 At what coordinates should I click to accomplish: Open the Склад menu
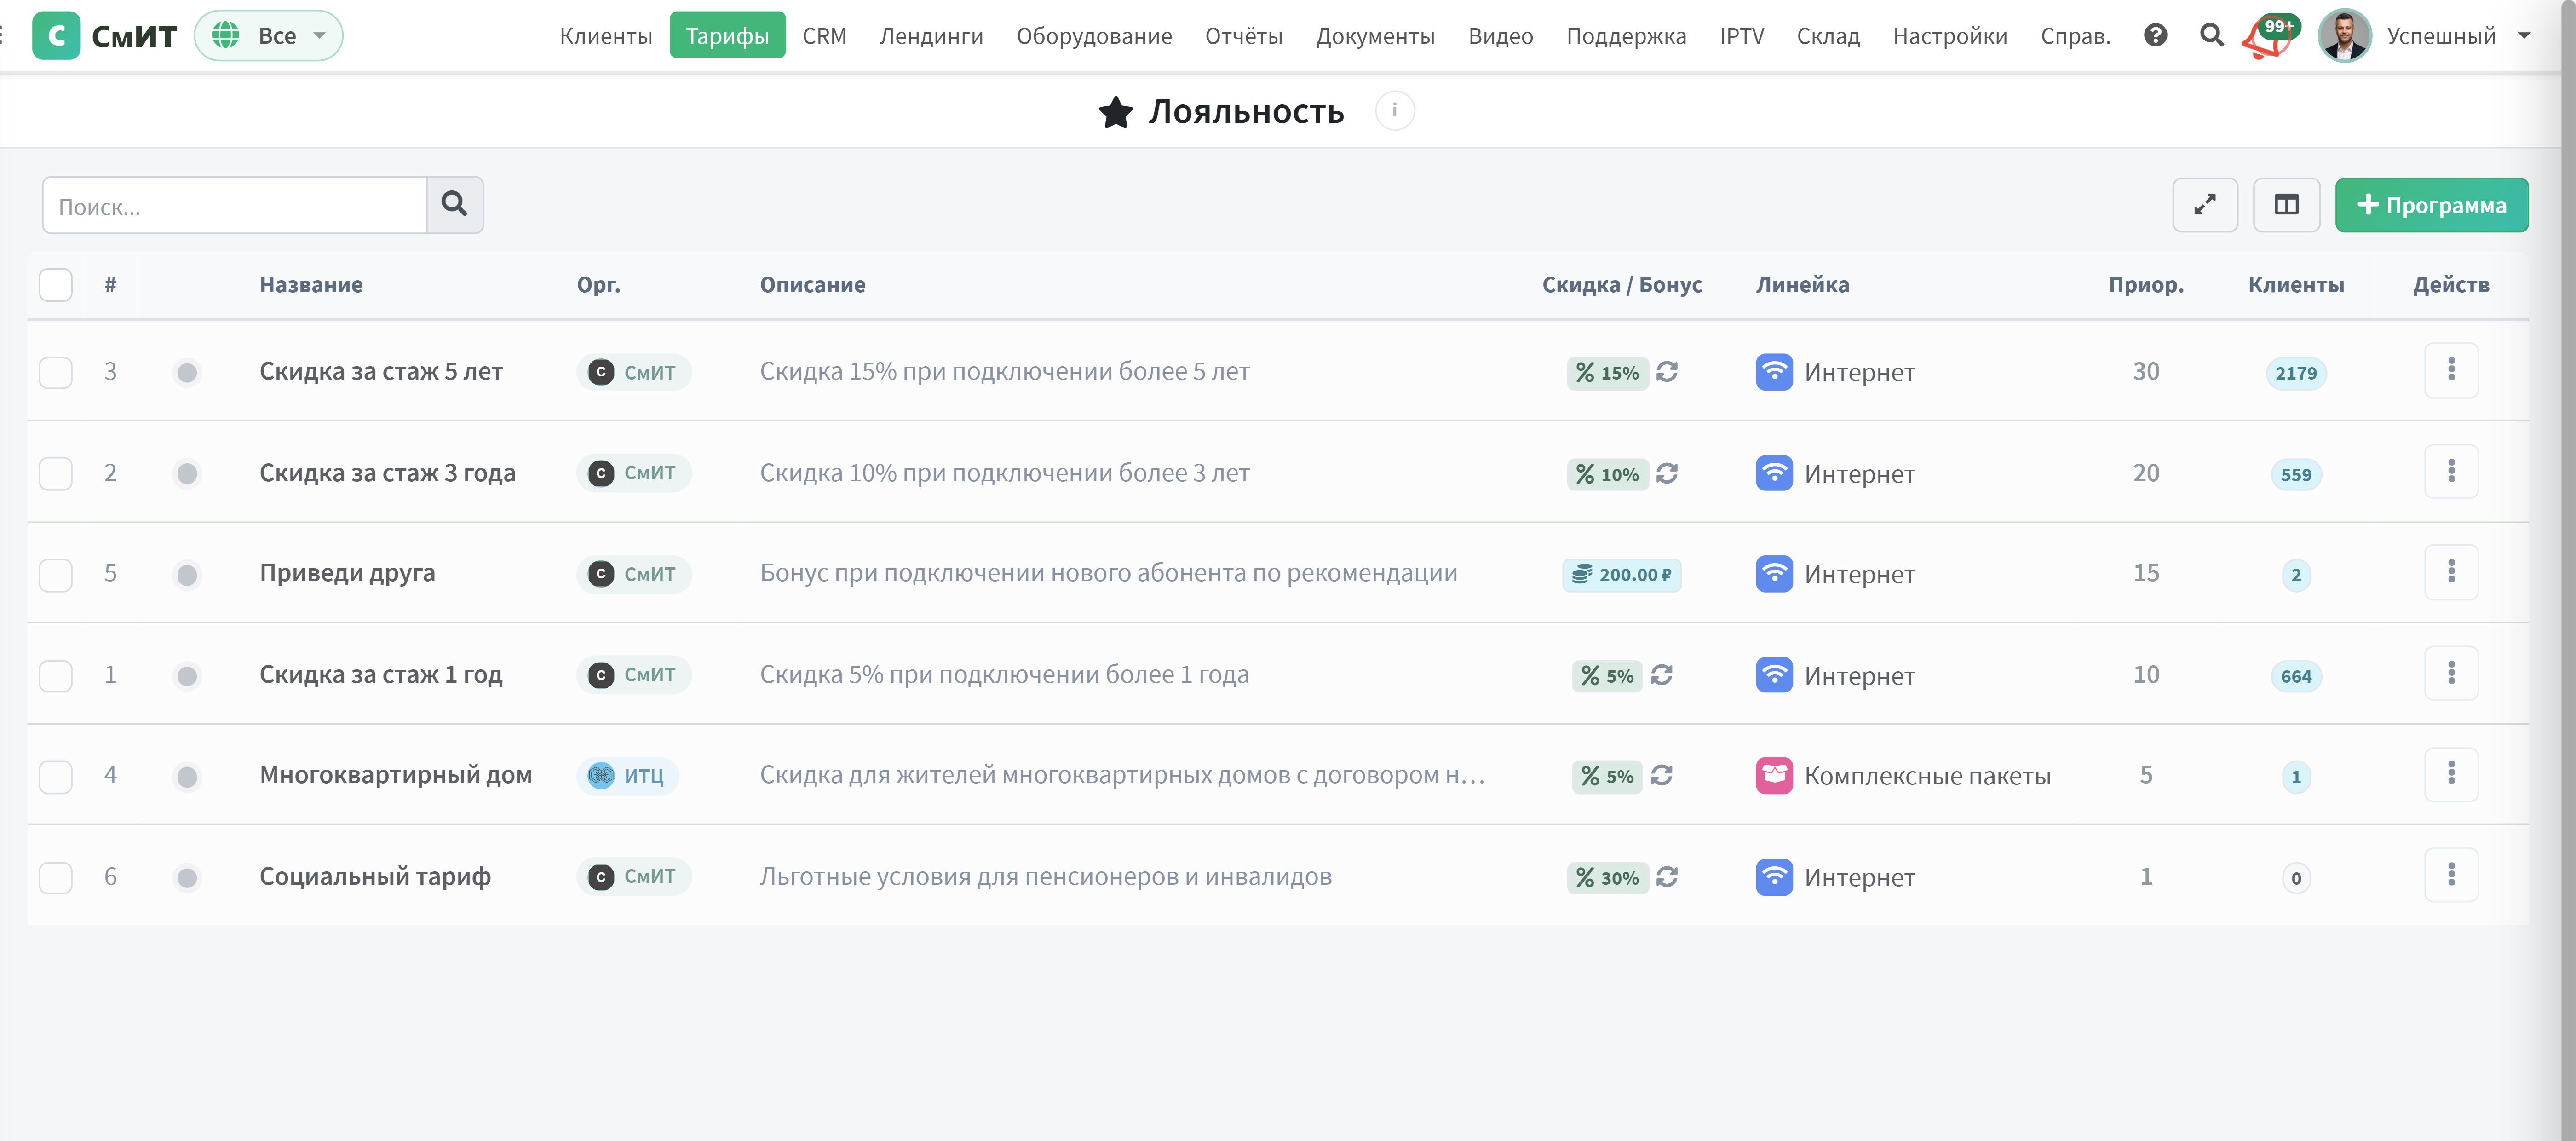[x=1828, y=36]
